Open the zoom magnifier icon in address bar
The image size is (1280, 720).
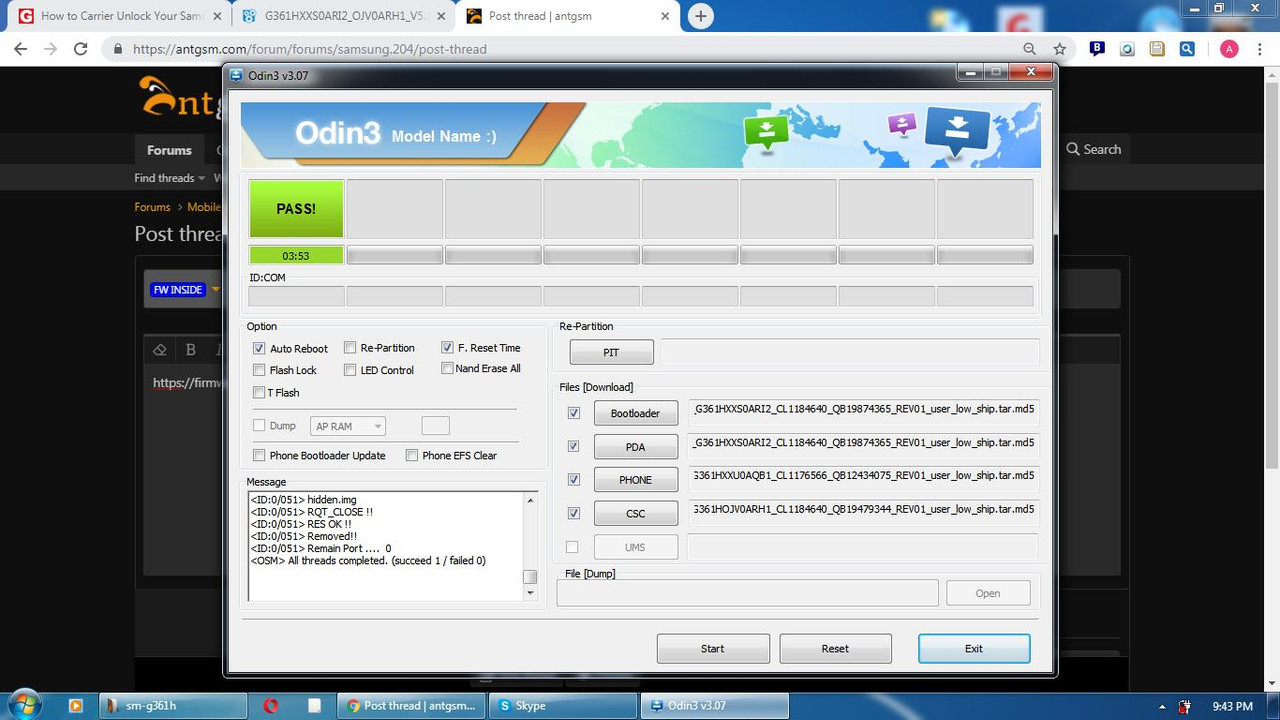coord(1030,49)
